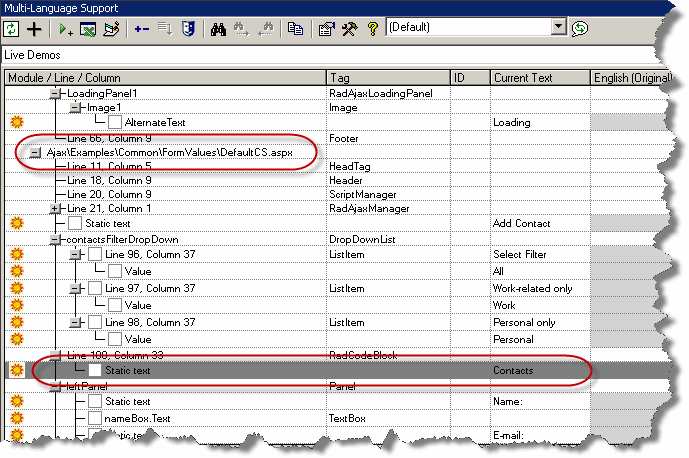
Task: Toggle the checkbox for Line 96, Column 37
Action: [94, 255]
